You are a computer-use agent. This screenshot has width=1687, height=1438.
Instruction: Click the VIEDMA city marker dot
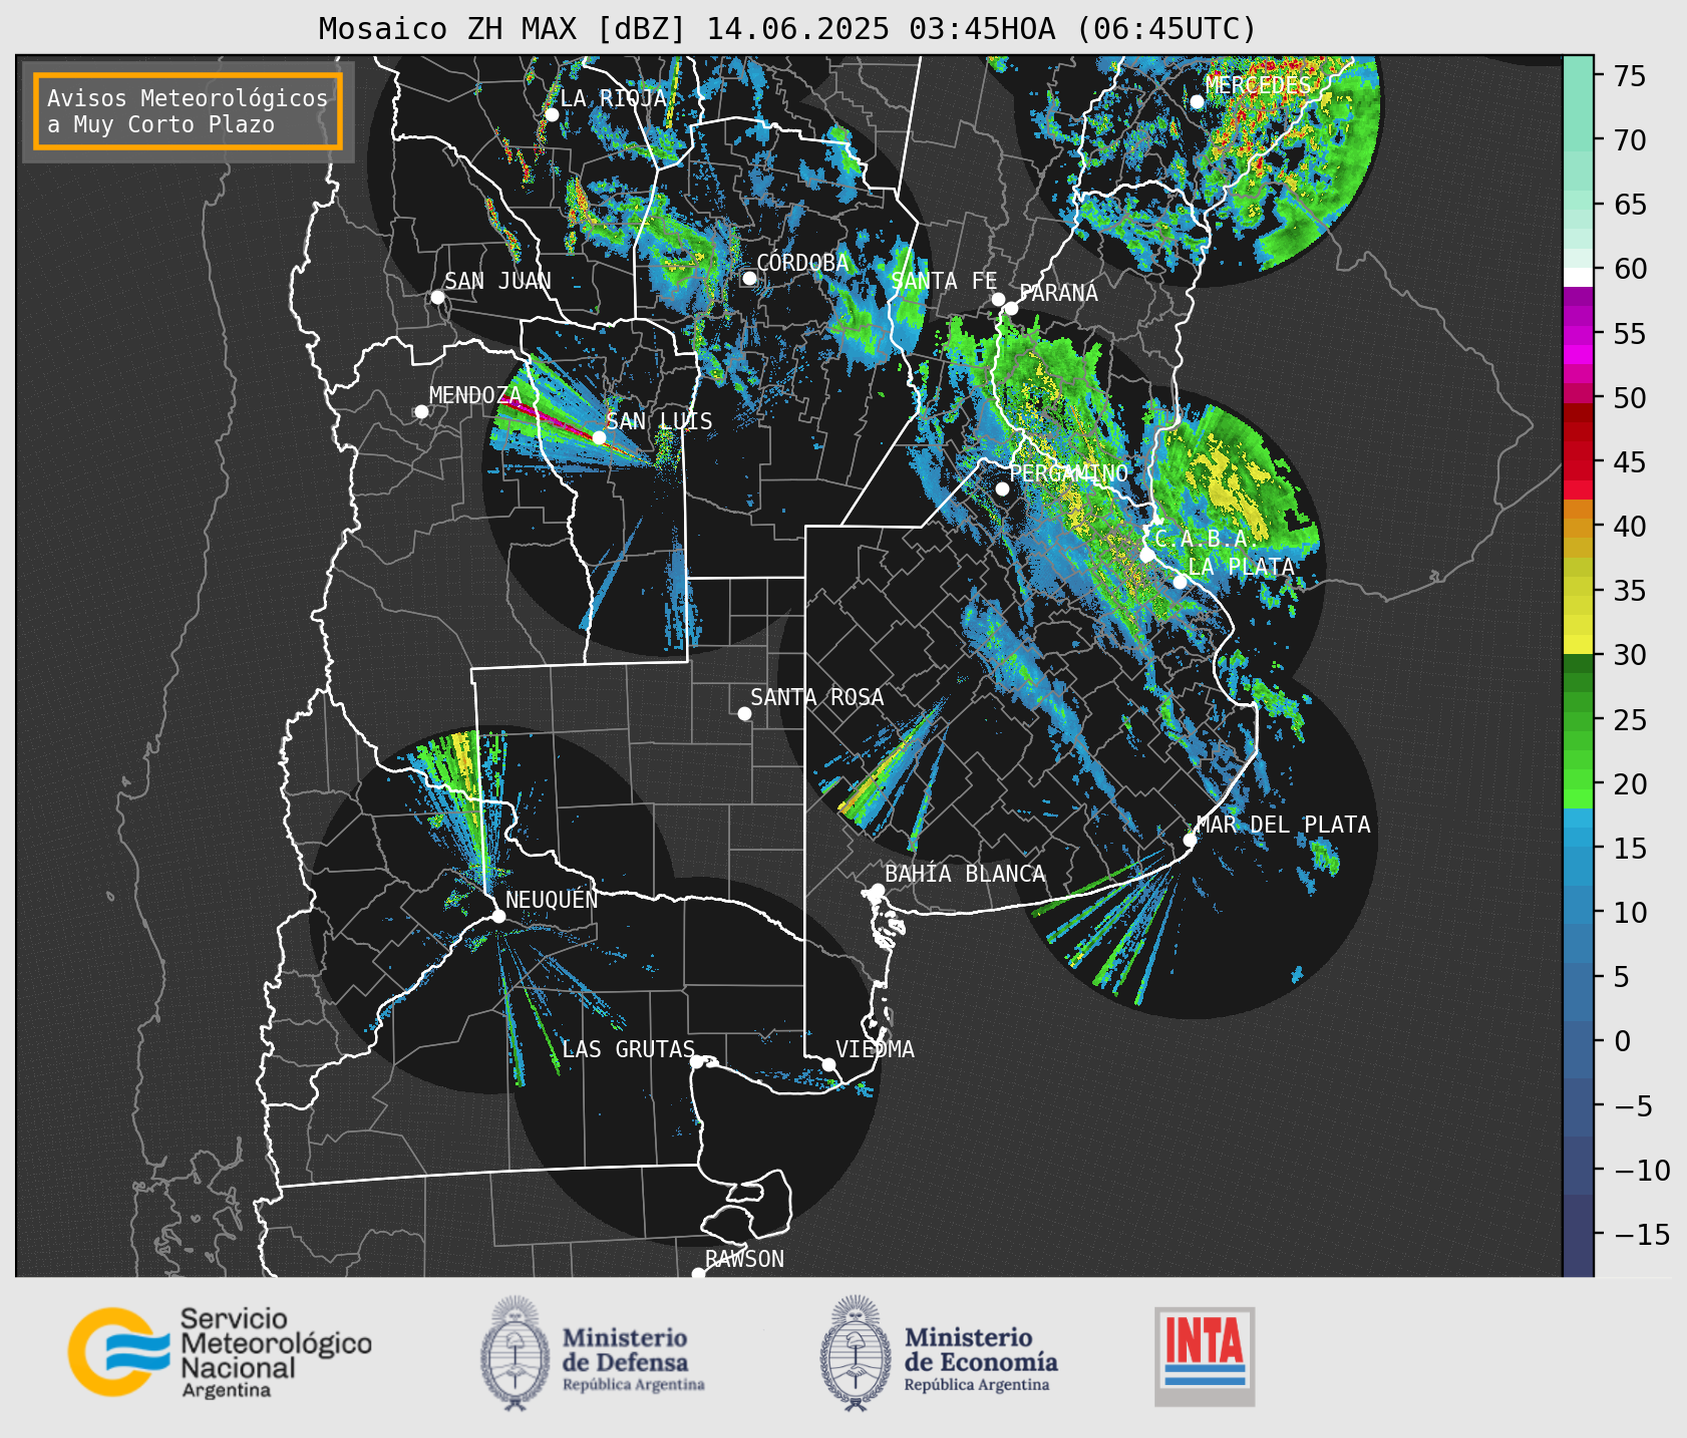[829, 1064]
